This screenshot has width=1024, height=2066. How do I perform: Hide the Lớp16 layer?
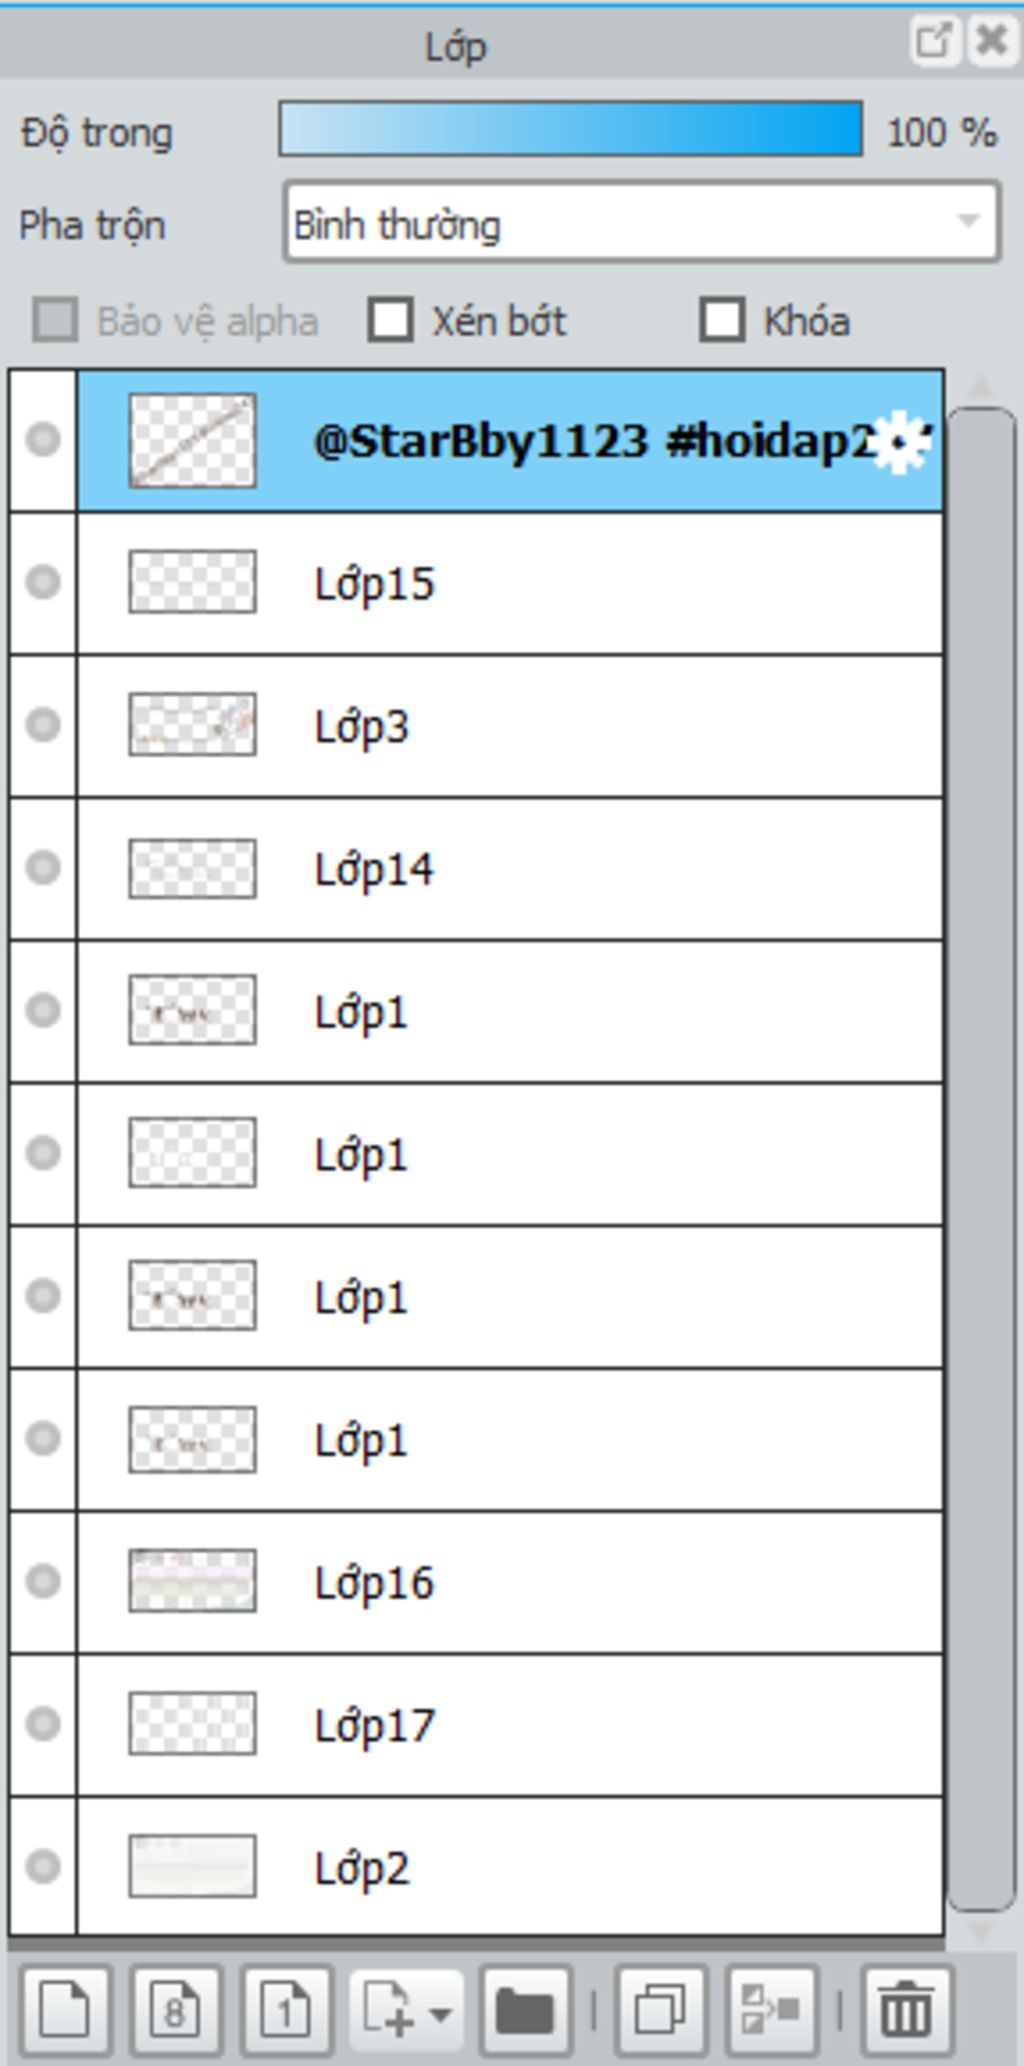click(43, 1581)
